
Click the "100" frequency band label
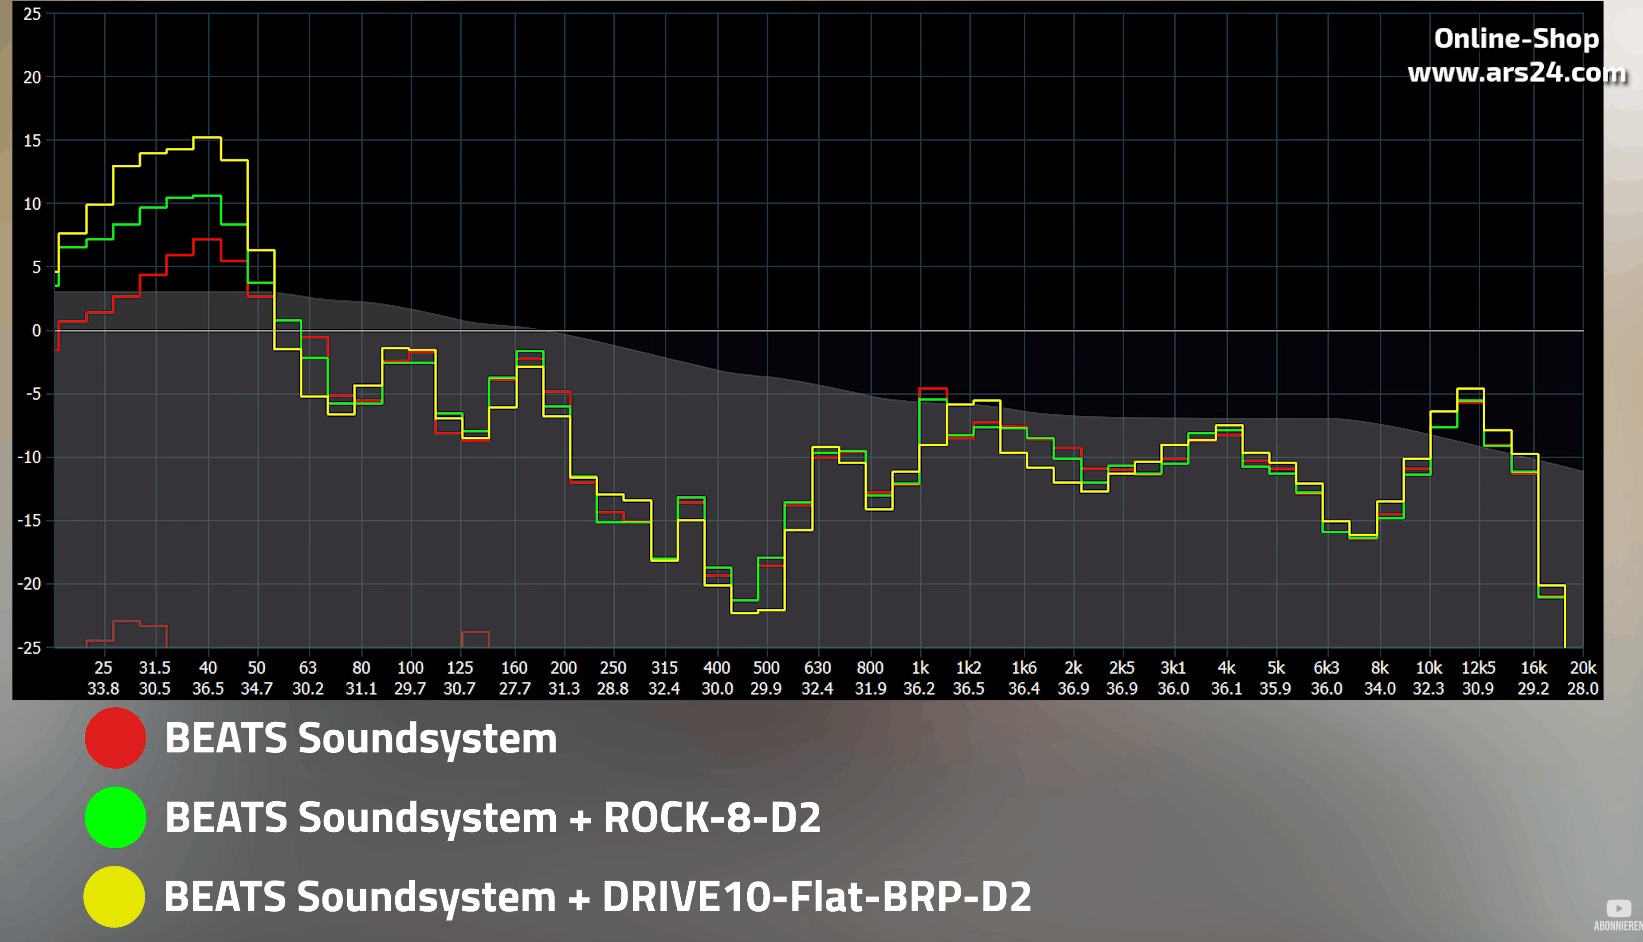pos(410,667)
